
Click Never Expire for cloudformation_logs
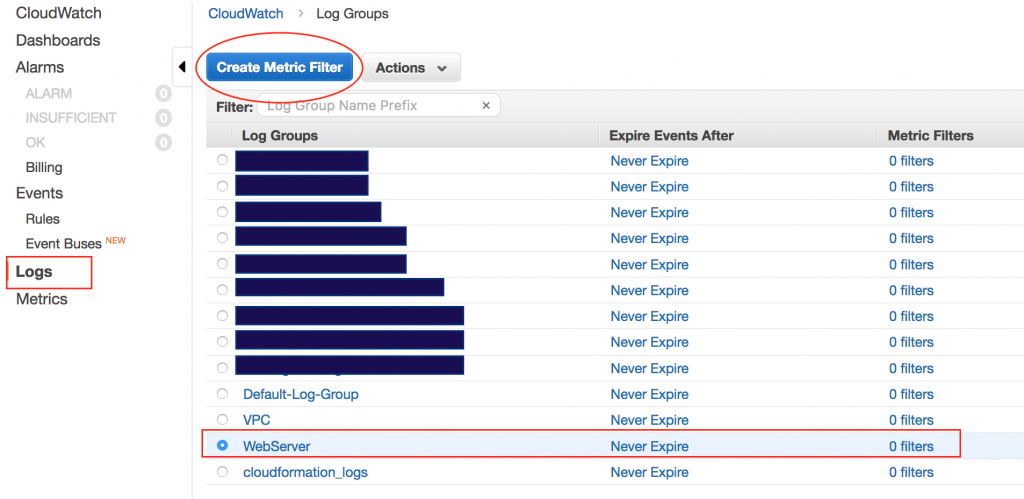pos(649,472)
